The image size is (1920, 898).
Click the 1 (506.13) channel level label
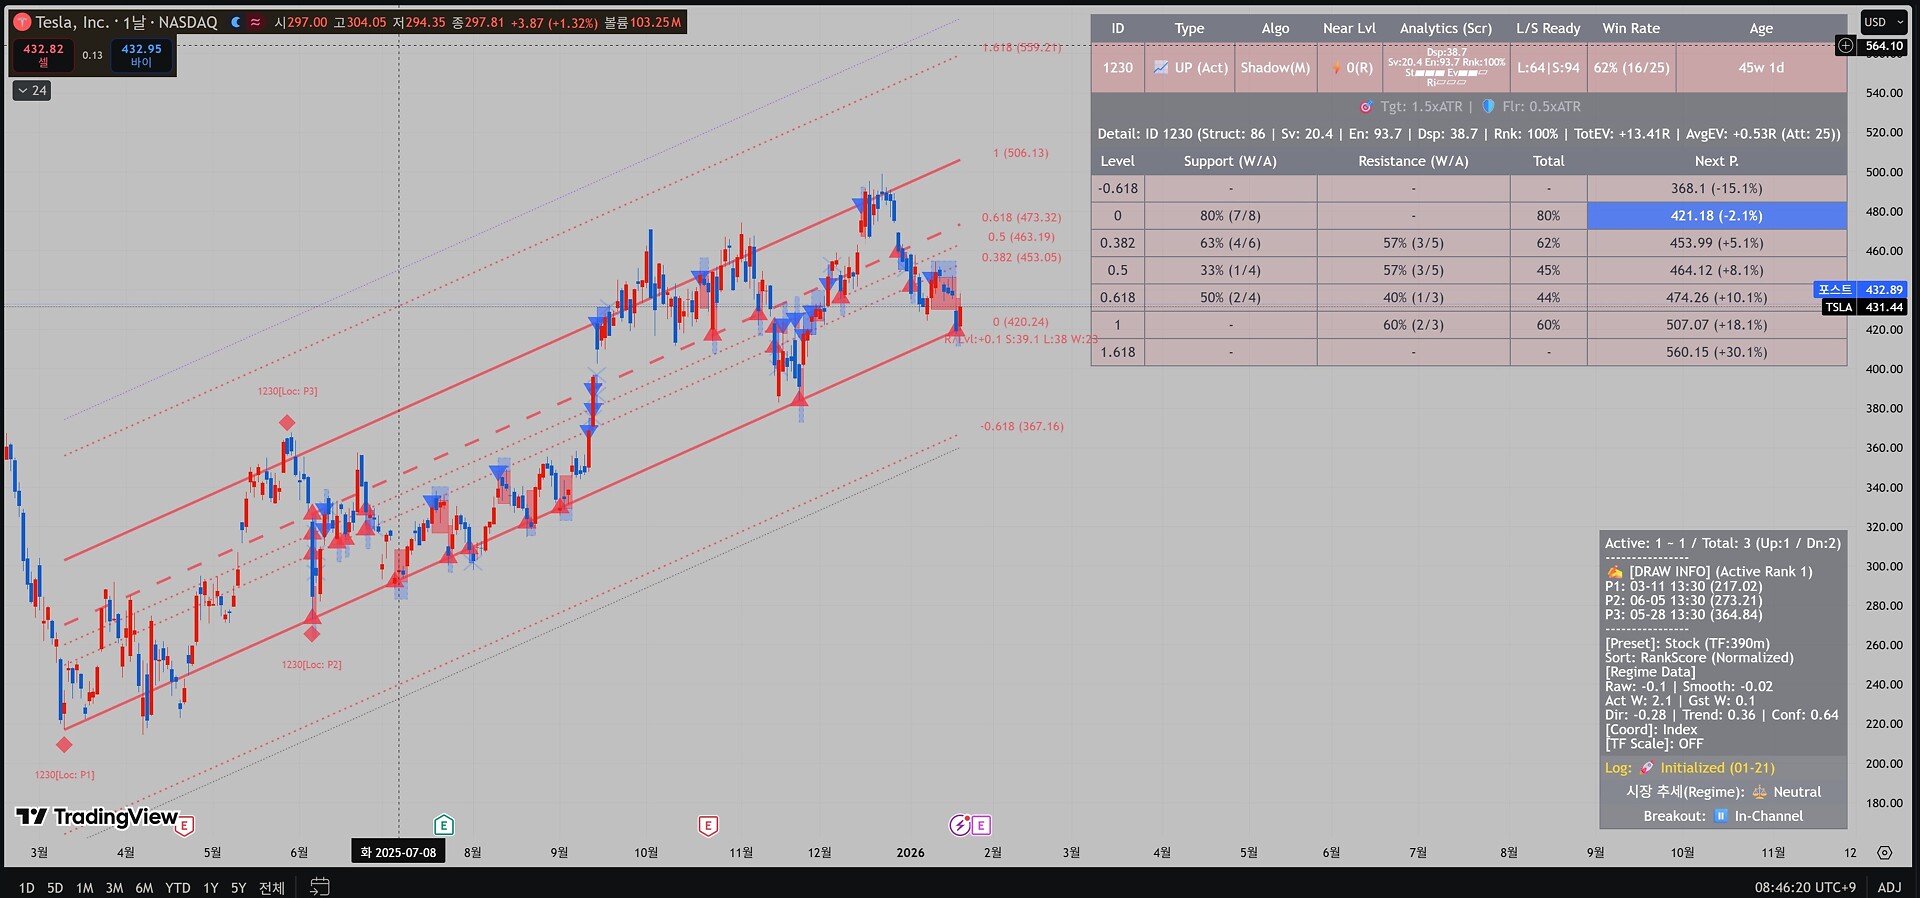[x=1021, y=153]
